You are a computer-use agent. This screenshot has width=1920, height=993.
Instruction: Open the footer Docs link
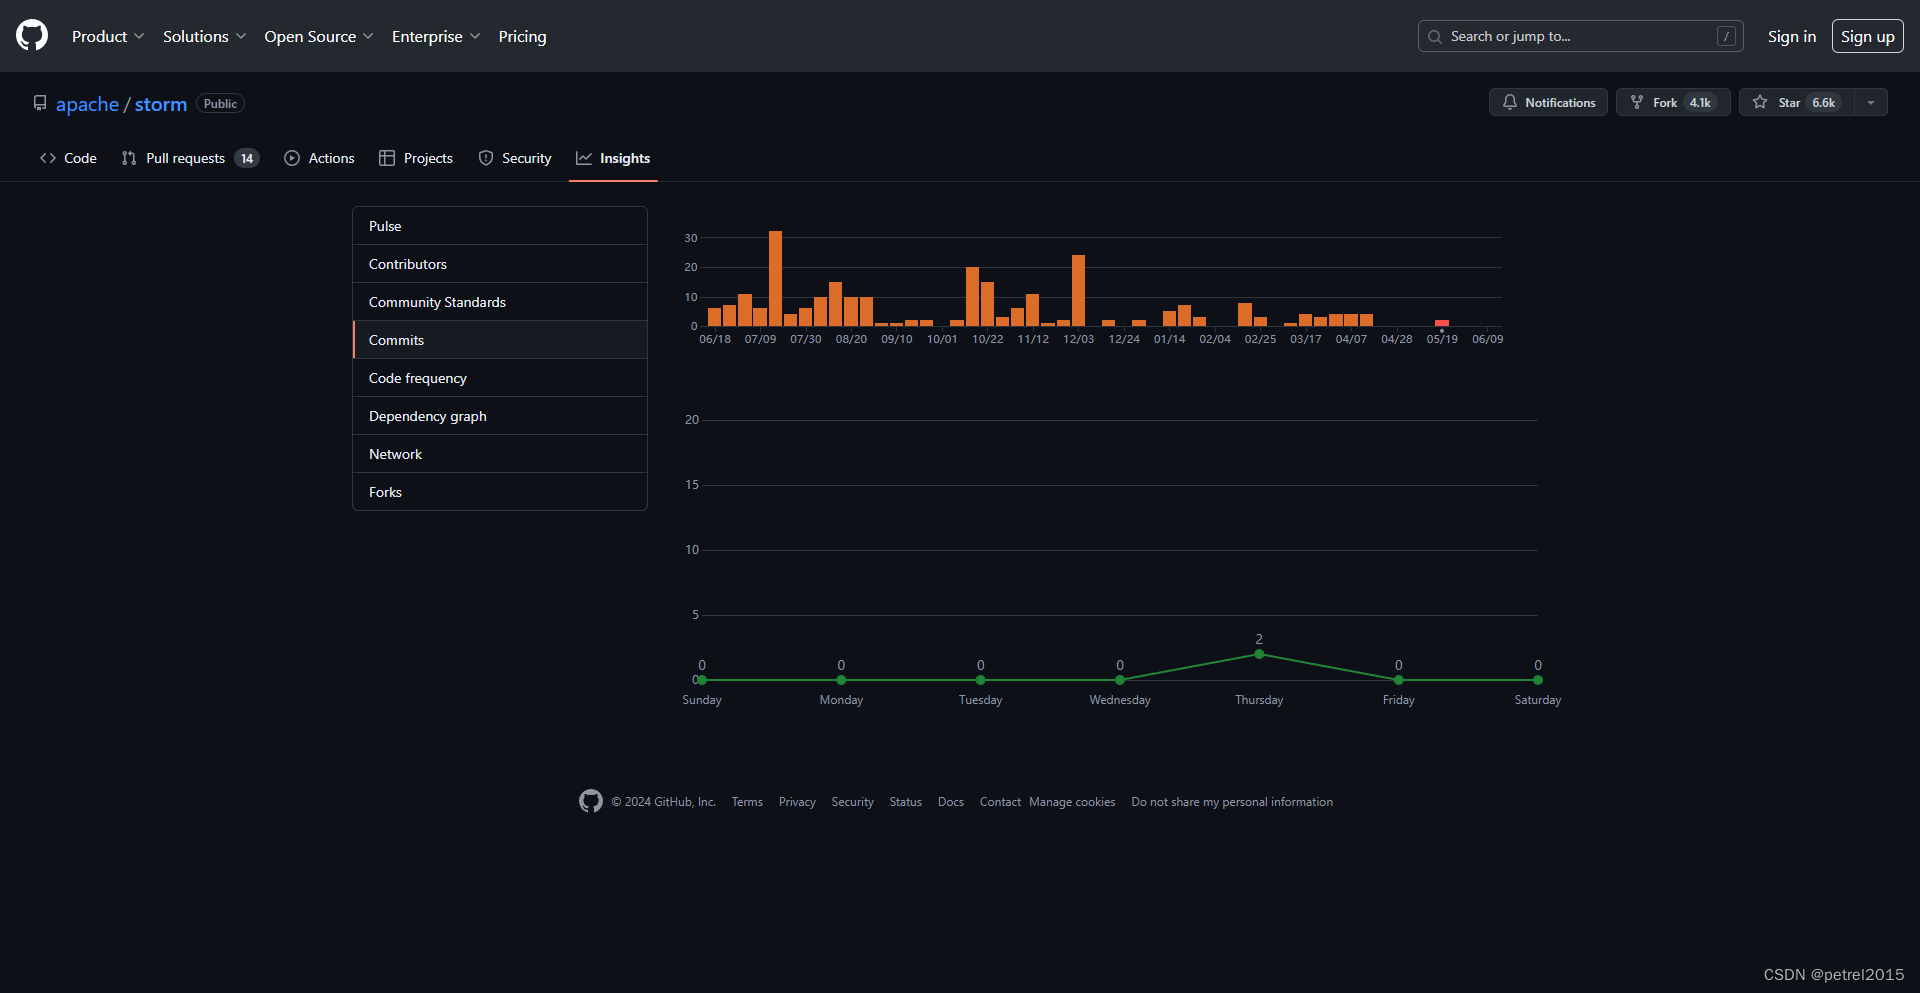[951, 802]
